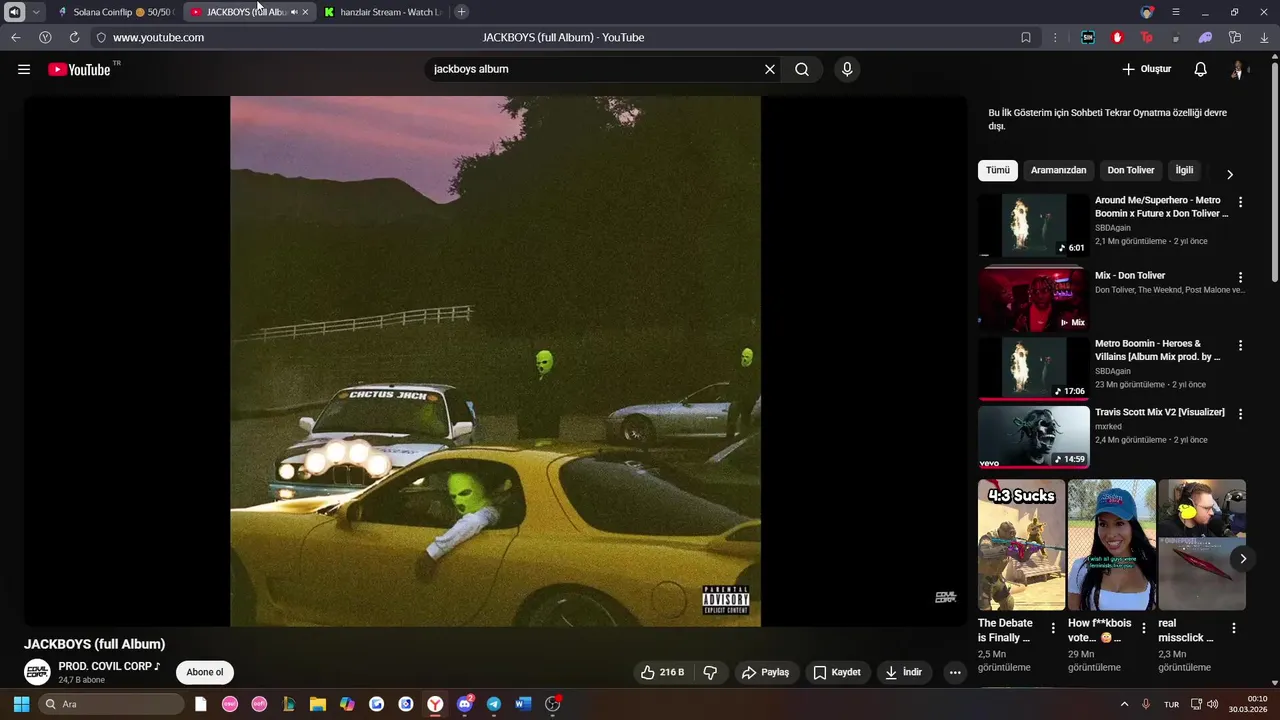Screen dimensions: 1280x720
Task: Open File Explorer from taskbar
Action: coord(318,704)
